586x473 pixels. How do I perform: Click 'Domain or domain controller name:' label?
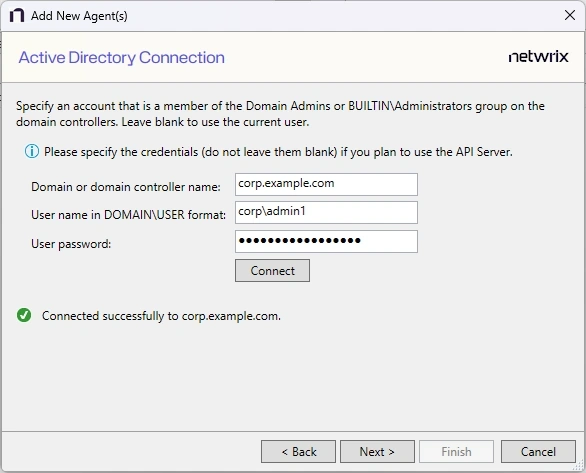tap(126, 187)
